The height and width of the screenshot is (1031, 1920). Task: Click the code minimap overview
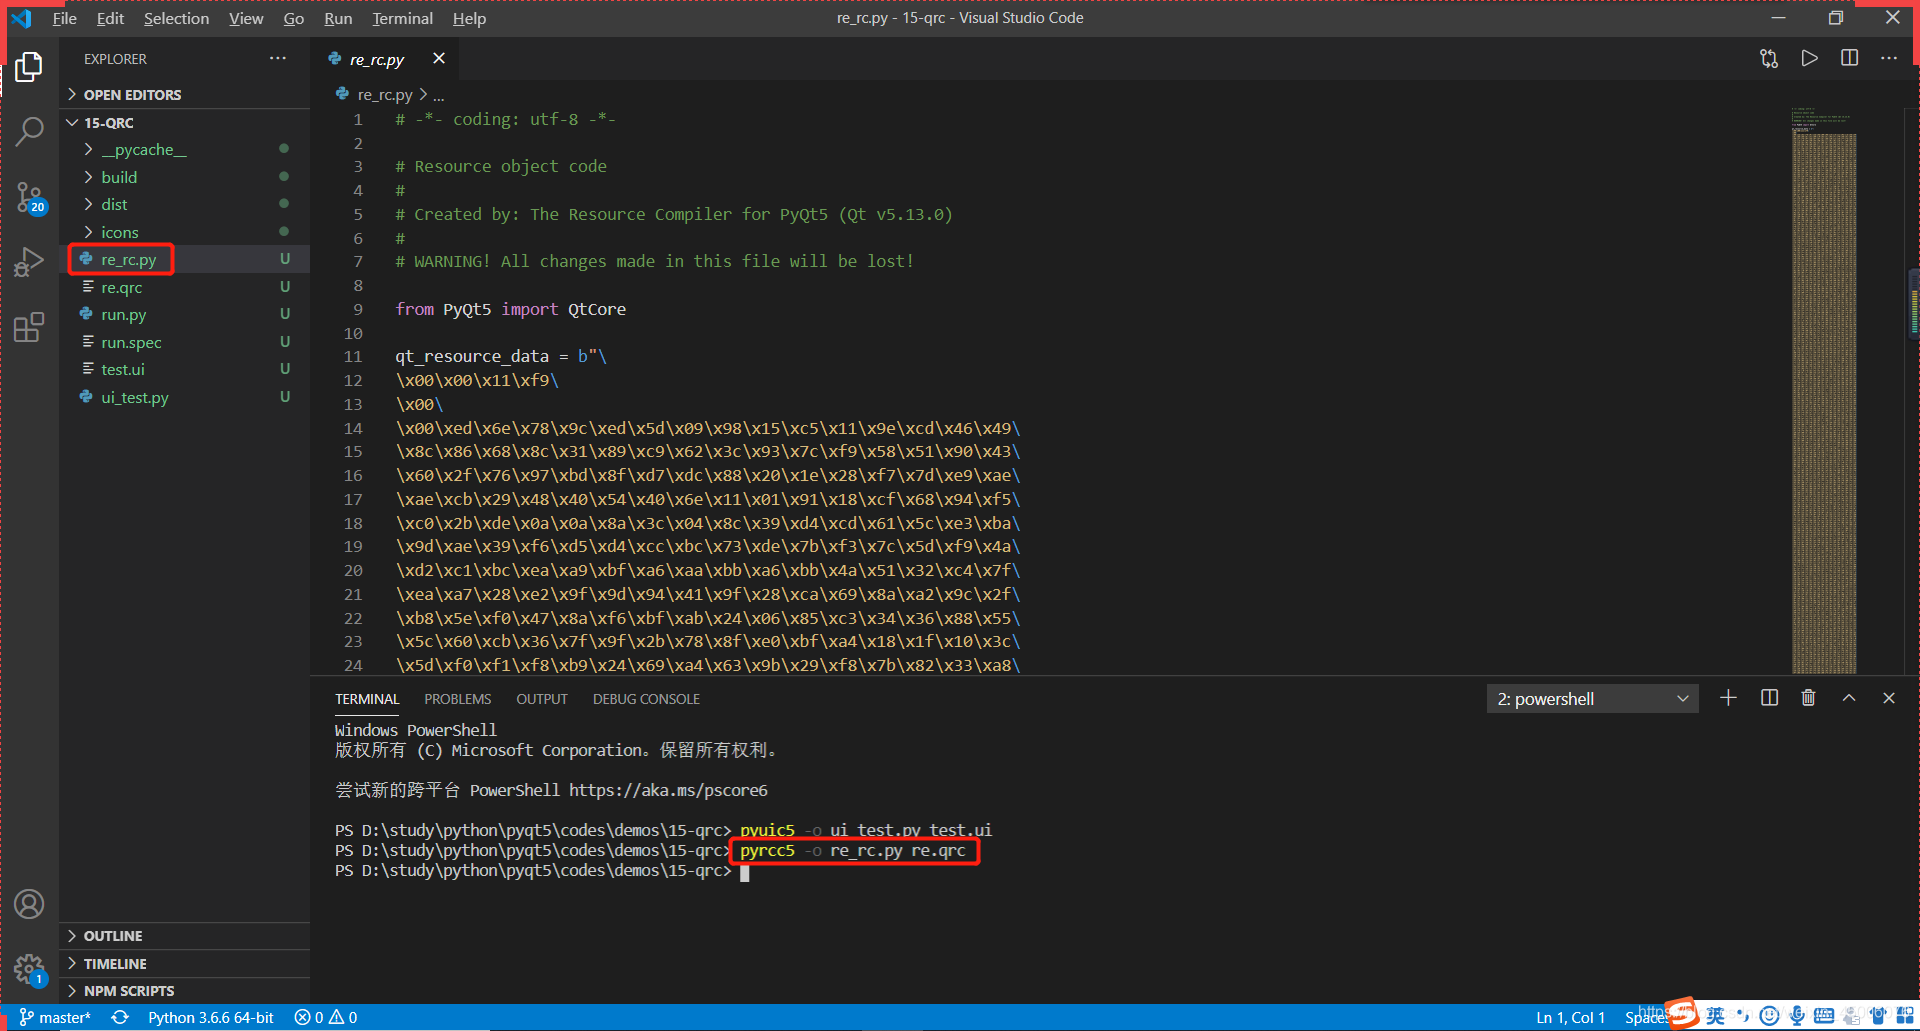pyautogui.click(x=1824, y=390)
